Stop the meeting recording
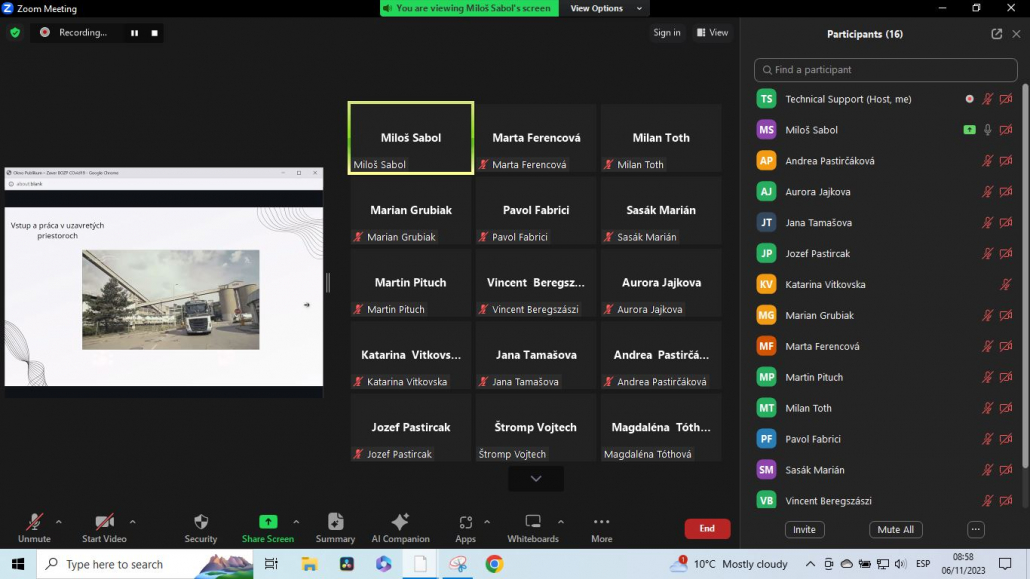This screenshot has height=579, width=1030. point(155,33)
